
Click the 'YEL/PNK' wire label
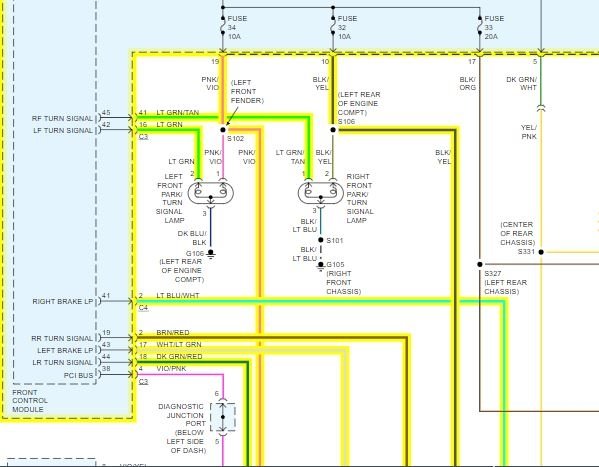[529, 132]
